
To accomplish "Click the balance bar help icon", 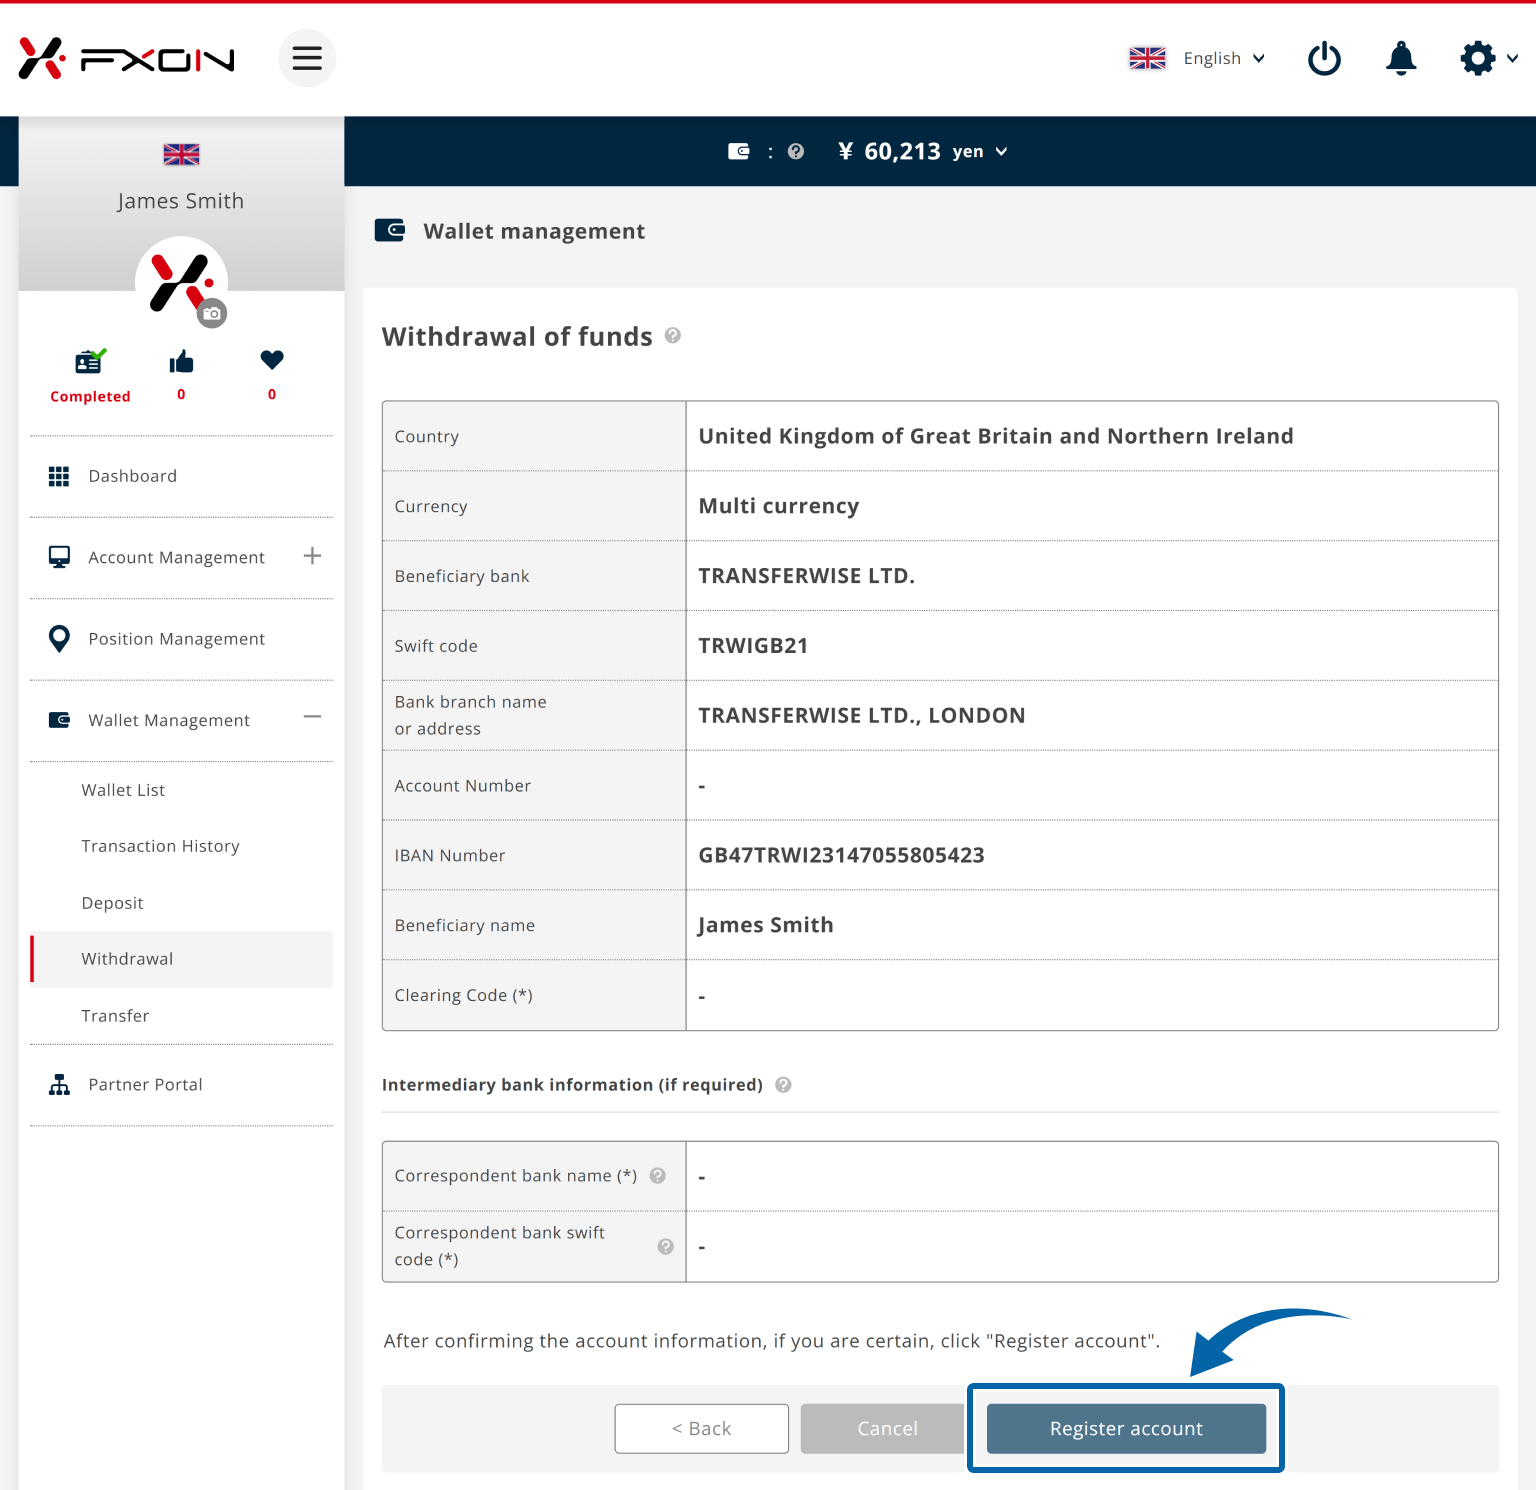I will 796,151.
